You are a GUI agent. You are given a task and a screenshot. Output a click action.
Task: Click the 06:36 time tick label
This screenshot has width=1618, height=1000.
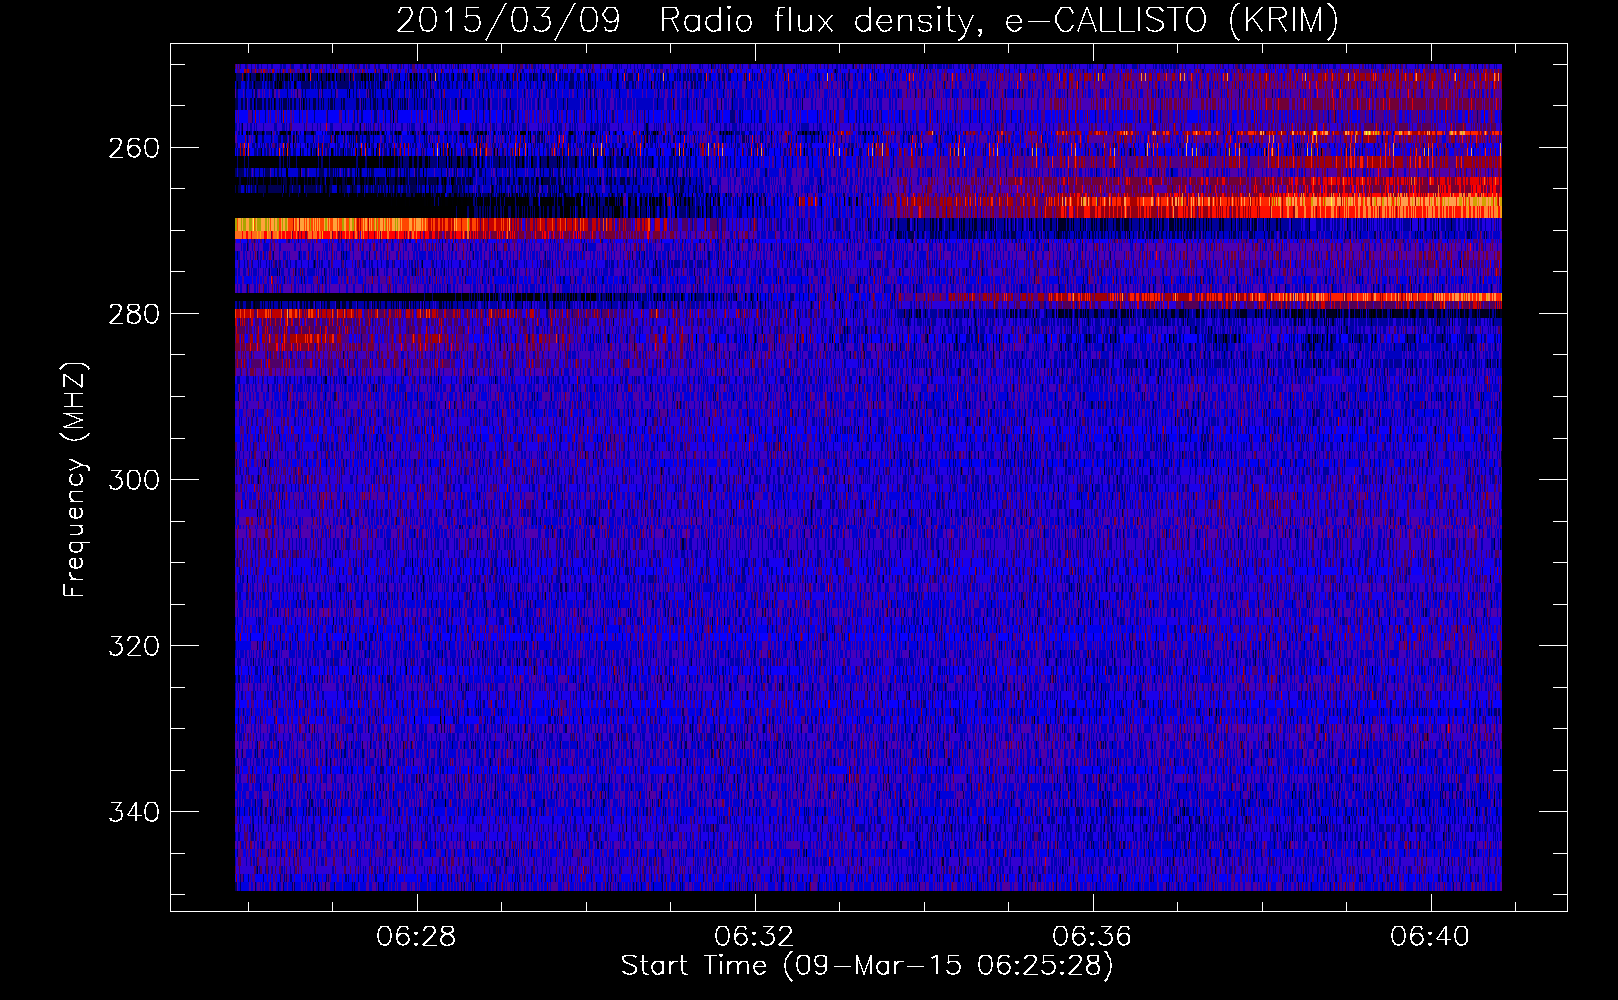click(x=1092, y=936)
